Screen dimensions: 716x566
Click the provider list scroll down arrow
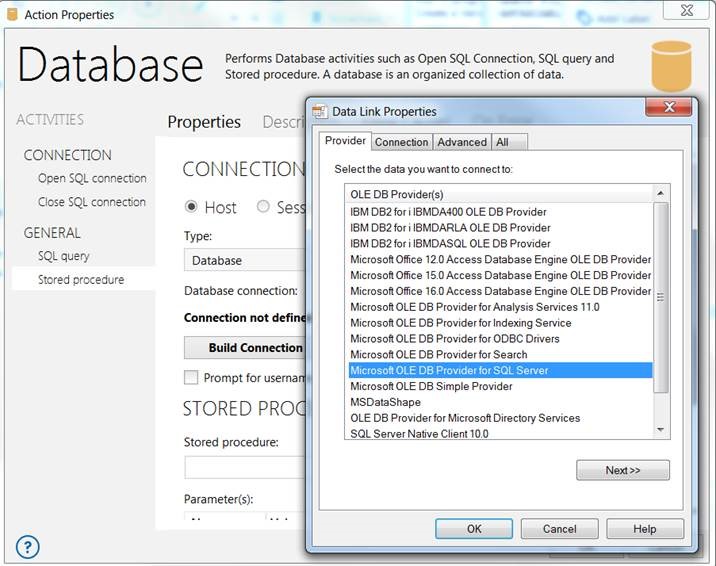pos(660,430)
